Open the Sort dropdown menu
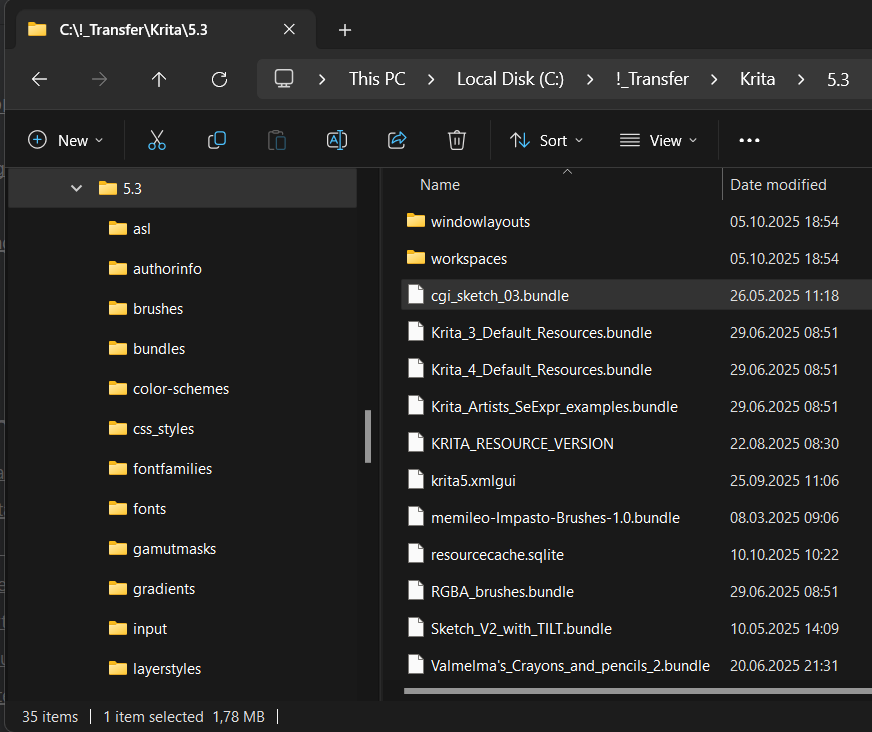 tap(546, 140)
